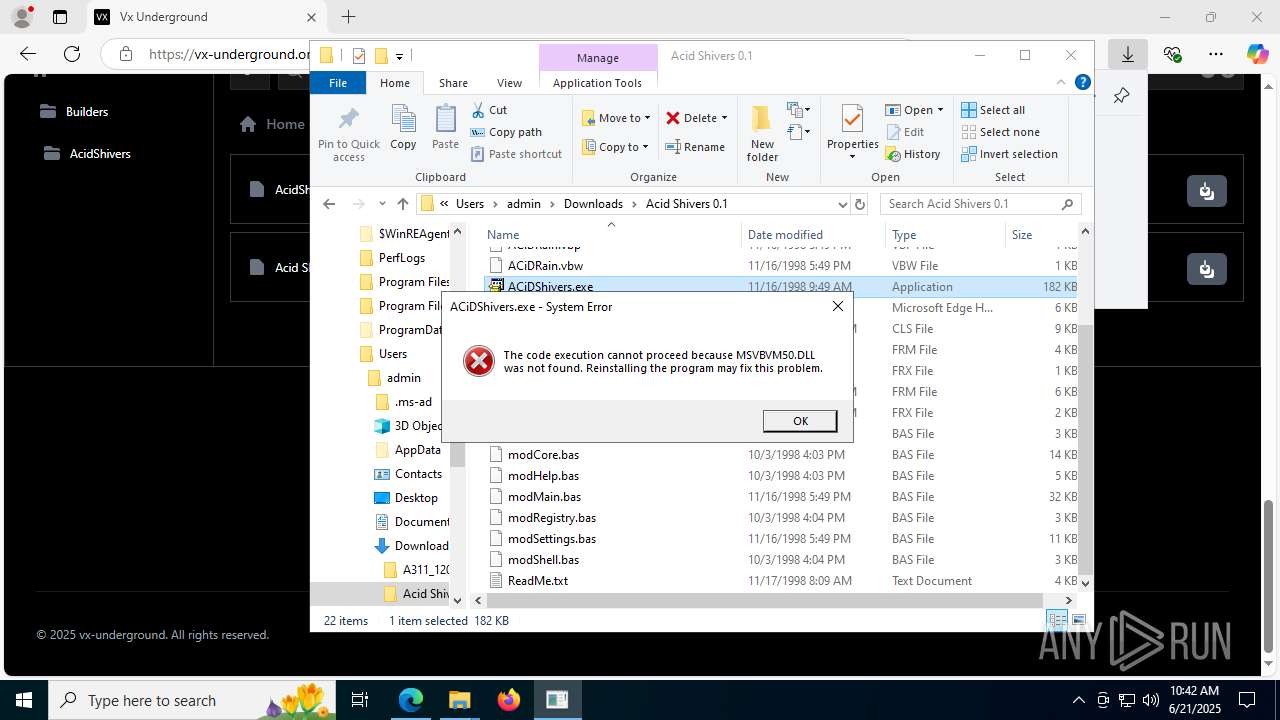The image size is (1280, 720).
Task: Select PerfLogs folder in navigation tree
Action: (401, 258)
